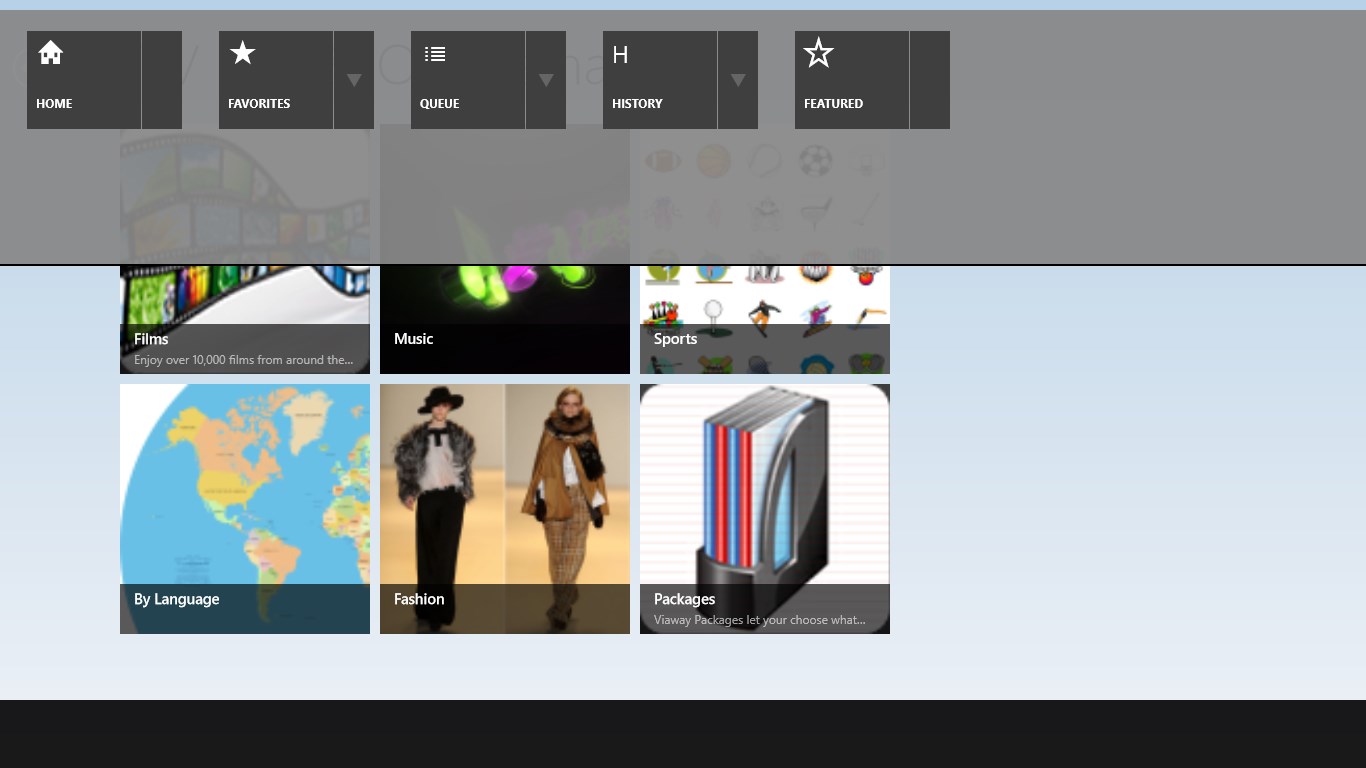Open the Queue dropdown arrow
Screen dimensions: 1366x768
tap(546, 80)
